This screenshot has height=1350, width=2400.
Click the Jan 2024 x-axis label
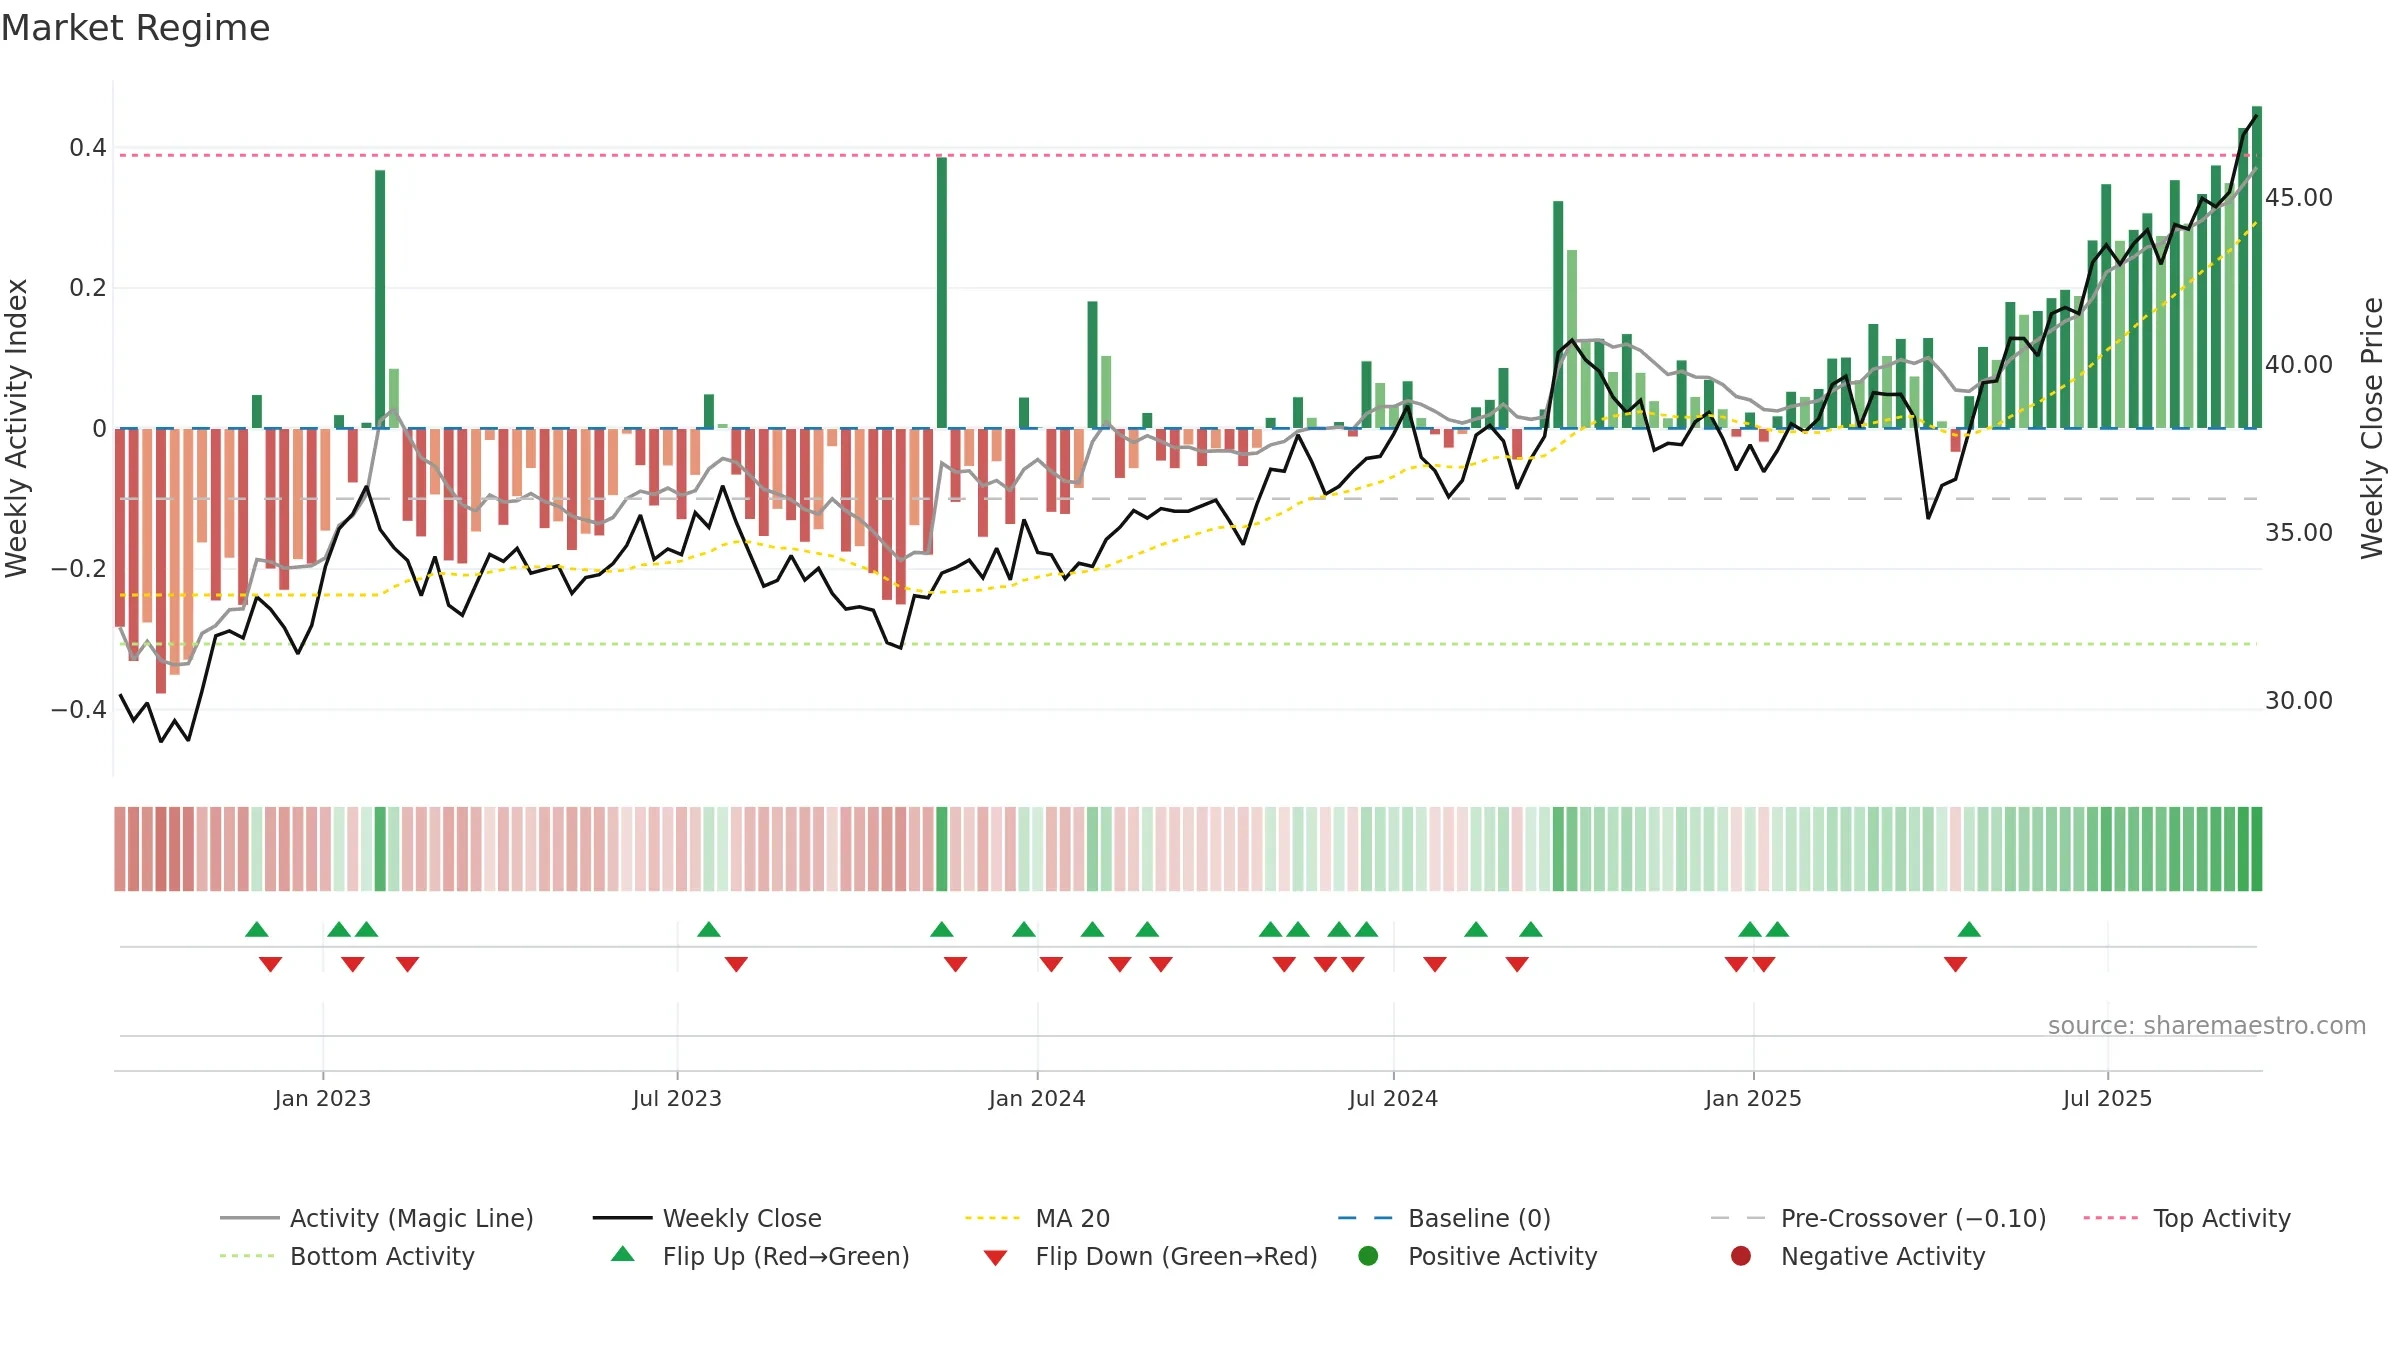click(x=1037, y=1098)
